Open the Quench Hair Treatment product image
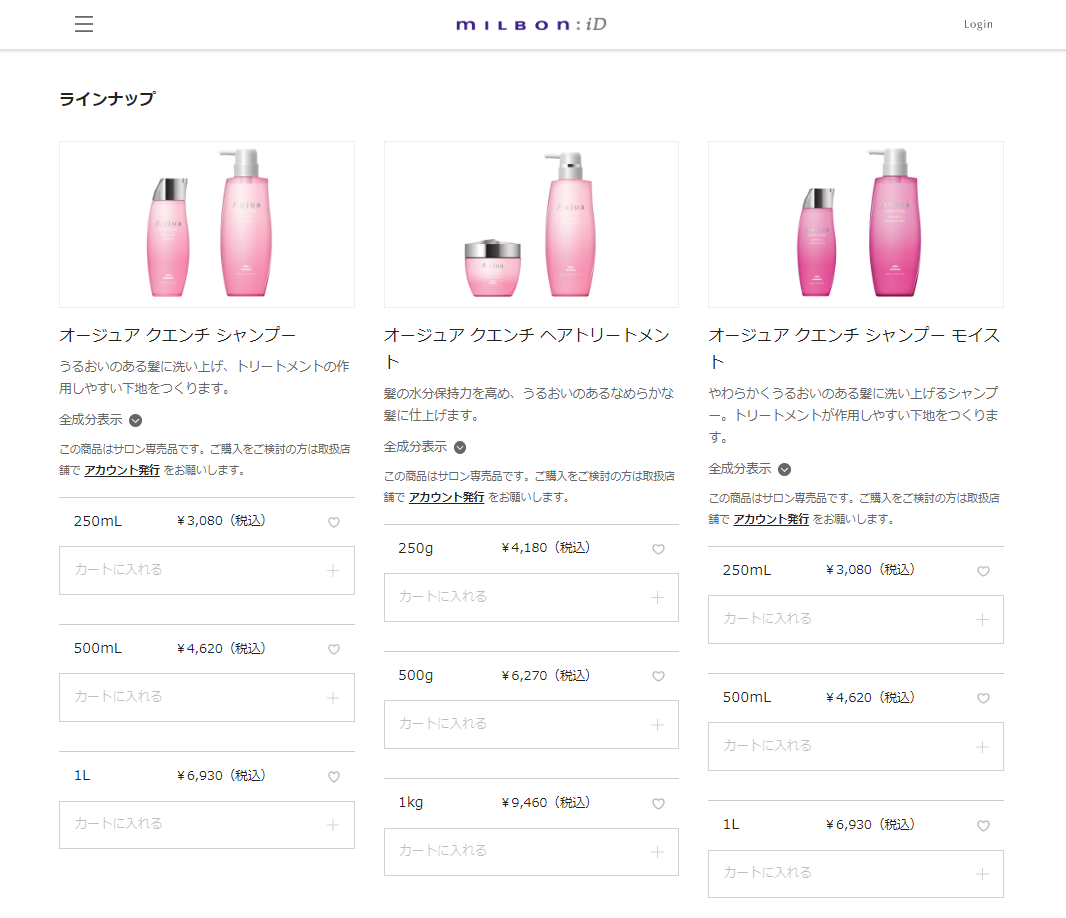 [x=531, y=224]
